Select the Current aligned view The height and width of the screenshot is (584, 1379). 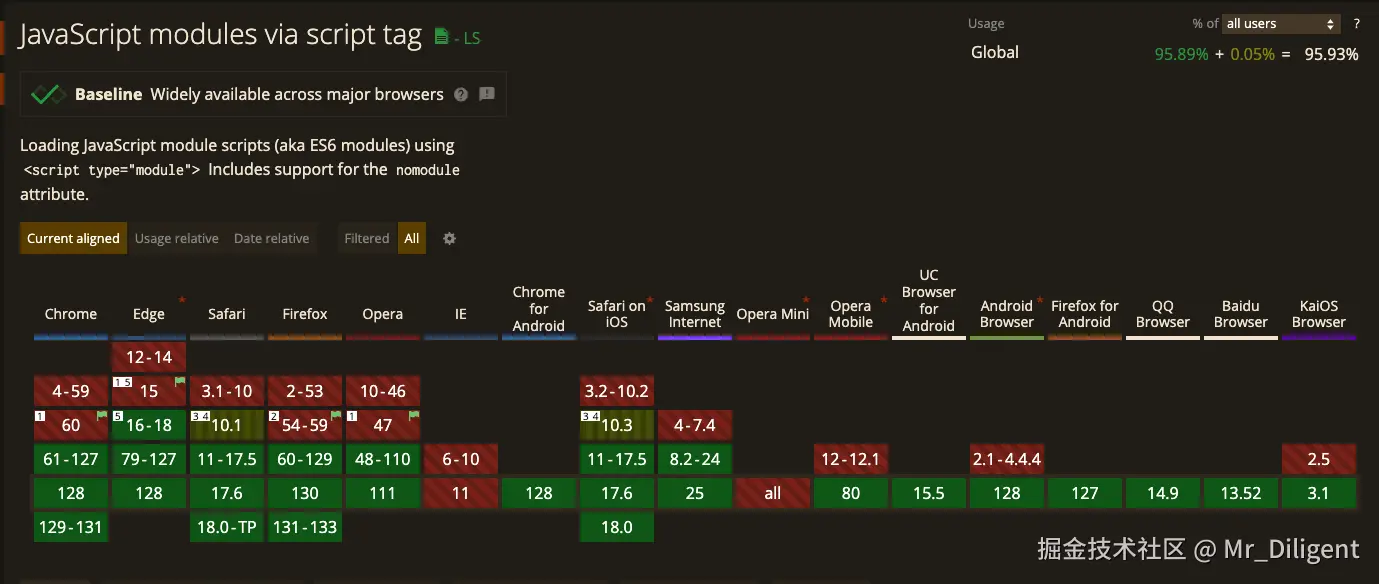[73, 238]
